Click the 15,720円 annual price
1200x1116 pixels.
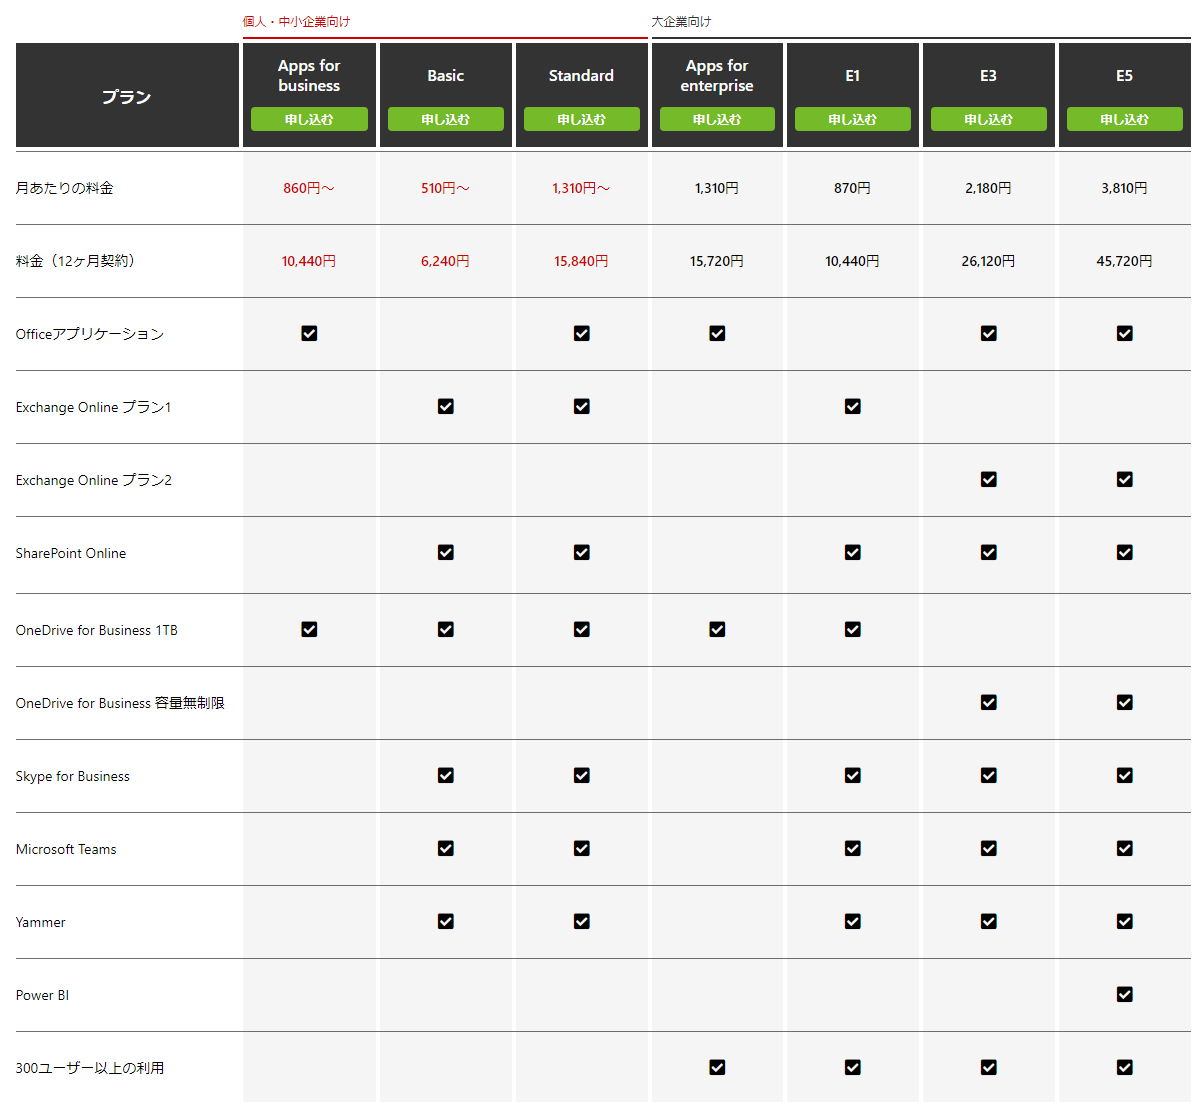click(x=717, y=261)
